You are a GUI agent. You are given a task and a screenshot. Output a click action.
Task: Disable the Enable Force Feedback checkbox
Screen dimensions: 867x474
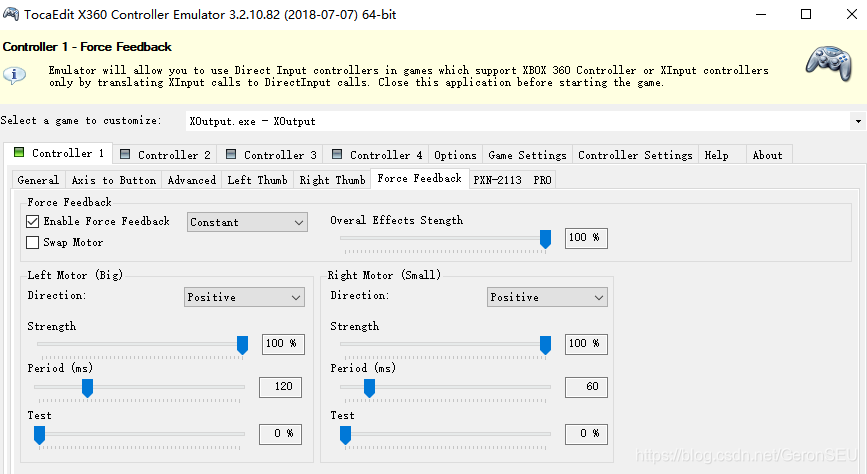33,221
